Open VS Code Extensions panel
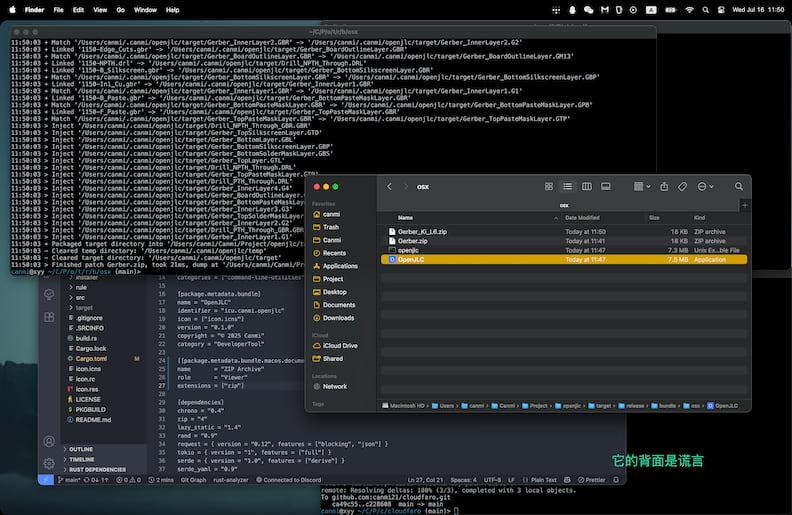 tap(49, 317)
